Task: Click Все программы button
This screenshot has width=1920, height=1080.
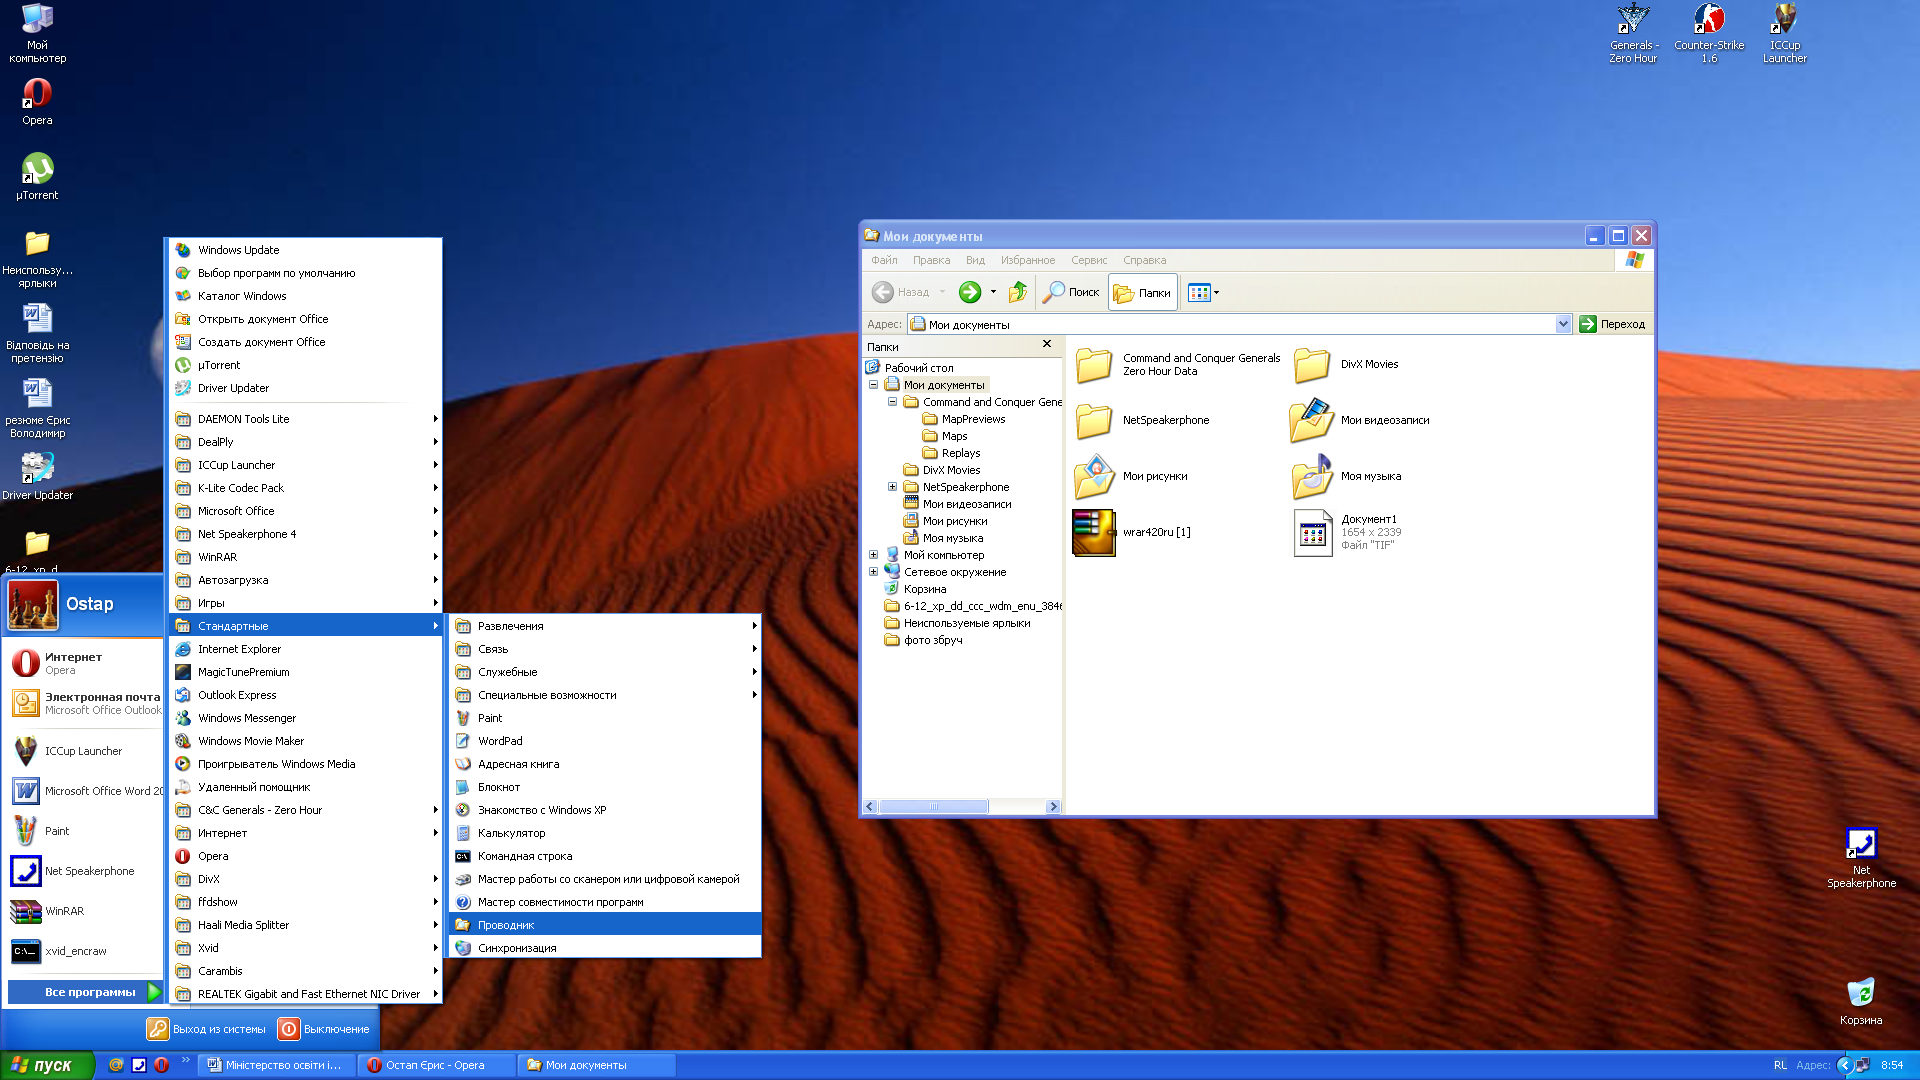Action: click(x=85, y=992)
